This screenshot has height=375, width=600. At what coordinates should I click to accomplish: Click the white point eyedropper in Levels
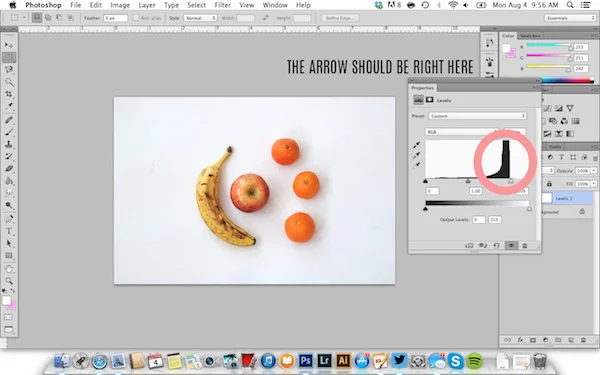[x=416, y=165]
